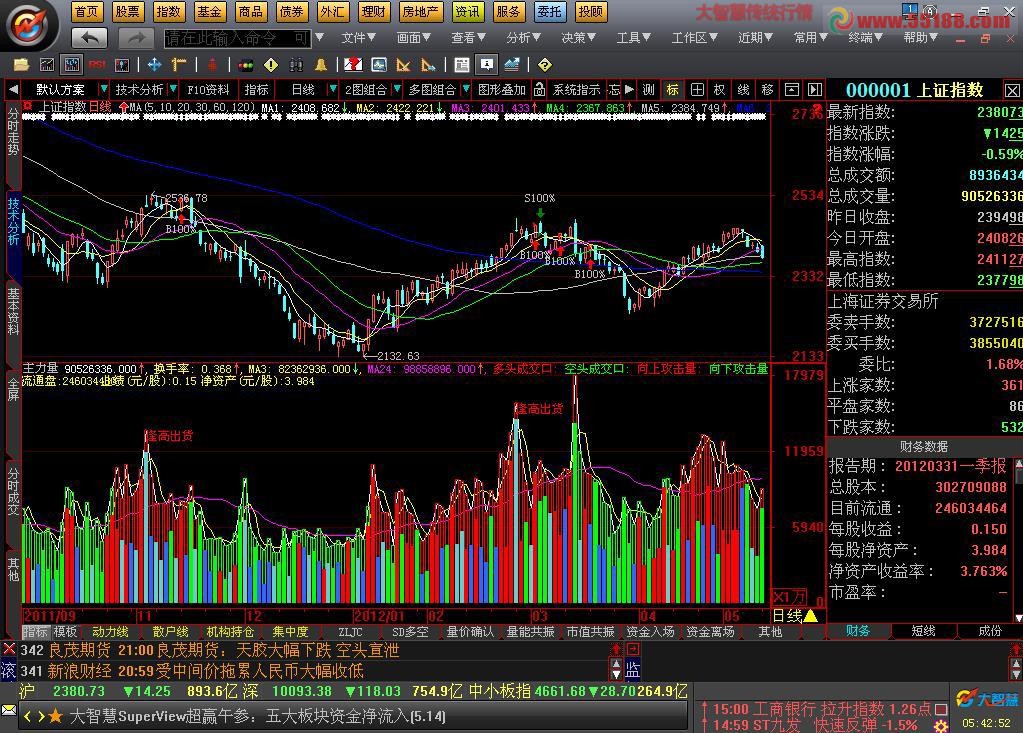Expand the command input box dropdown arrow
Screen dimensions: 1023x733
click(320, 38)
